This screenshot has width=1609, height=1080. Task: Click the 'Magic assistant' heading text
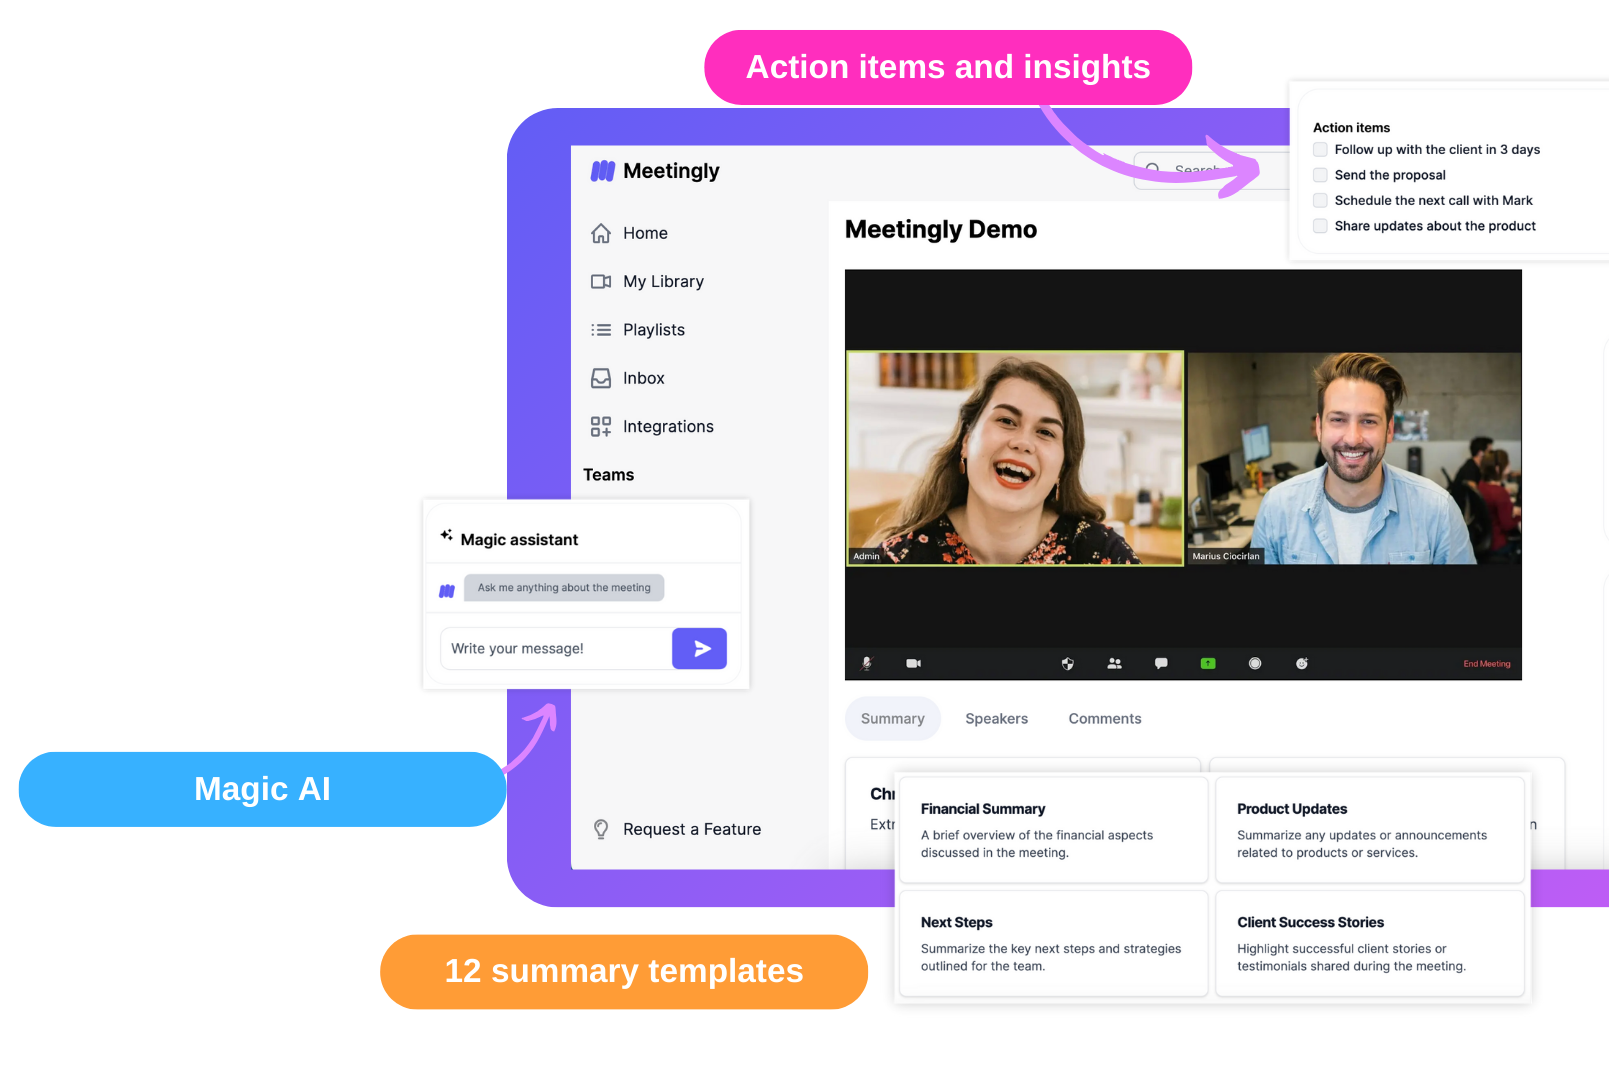(x=519, y=540)
